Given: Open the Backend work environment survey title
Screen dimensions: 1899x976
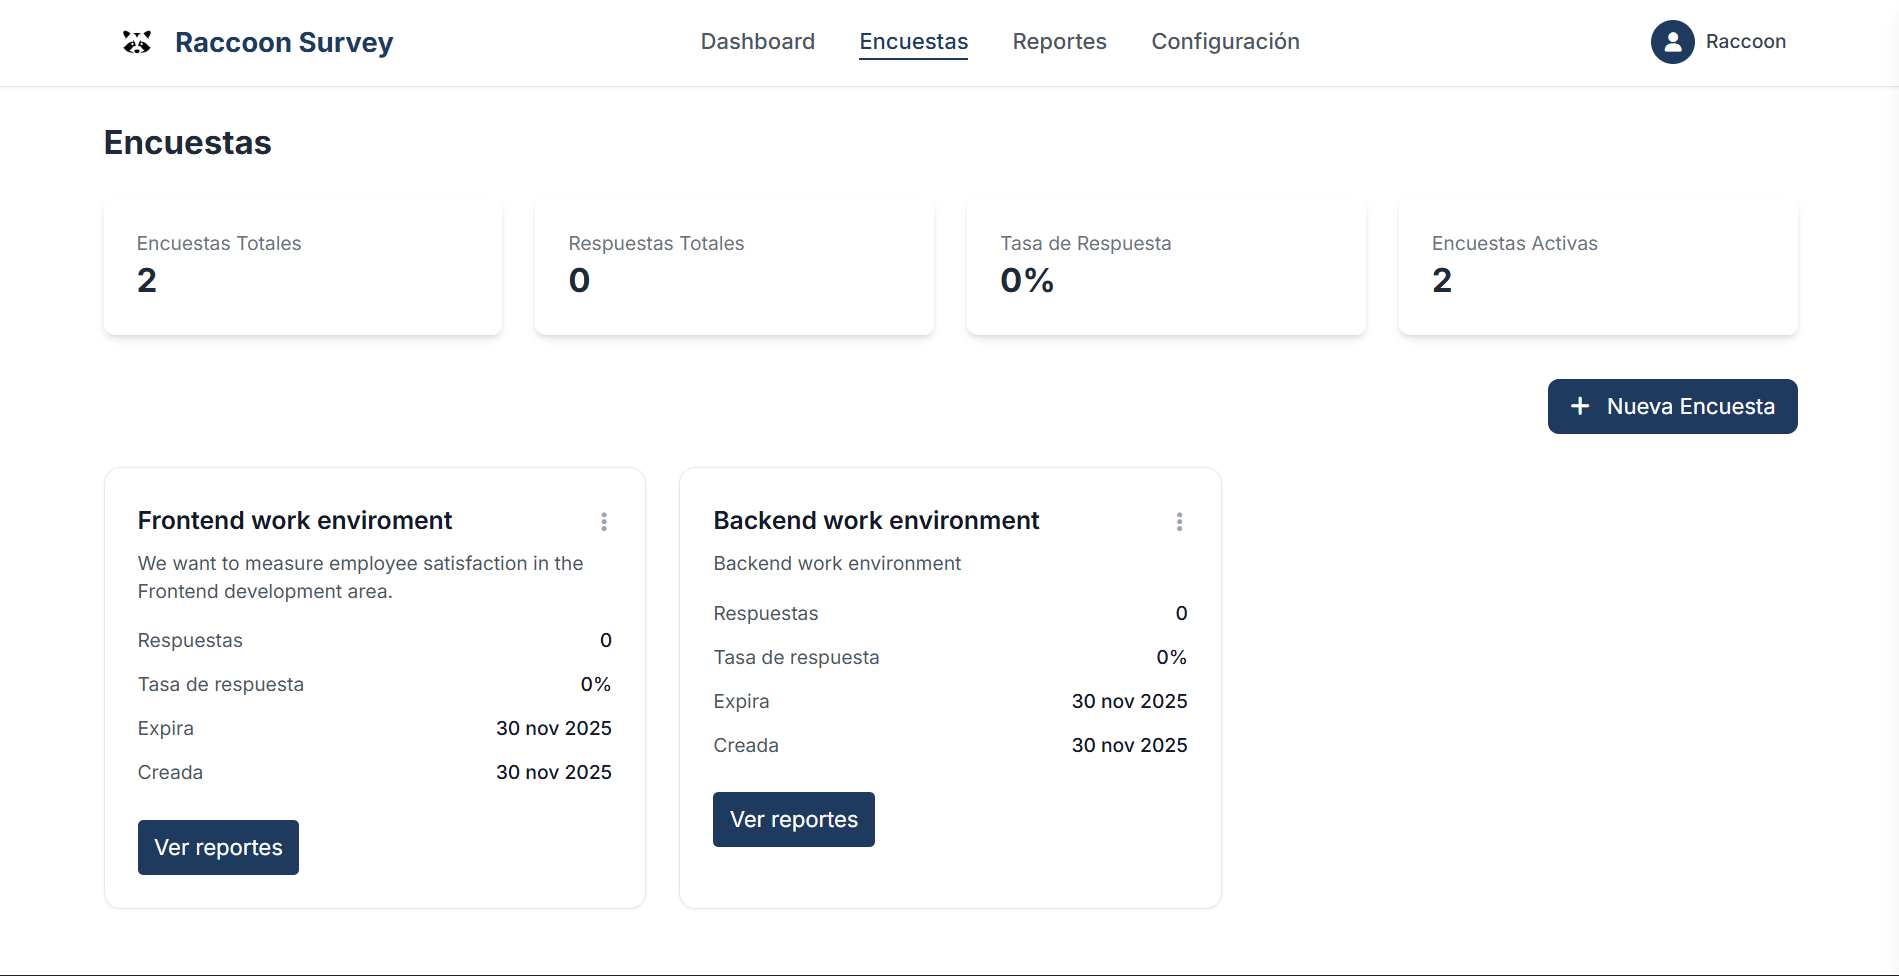Looking at the screenshot, I should coord(876,521).
